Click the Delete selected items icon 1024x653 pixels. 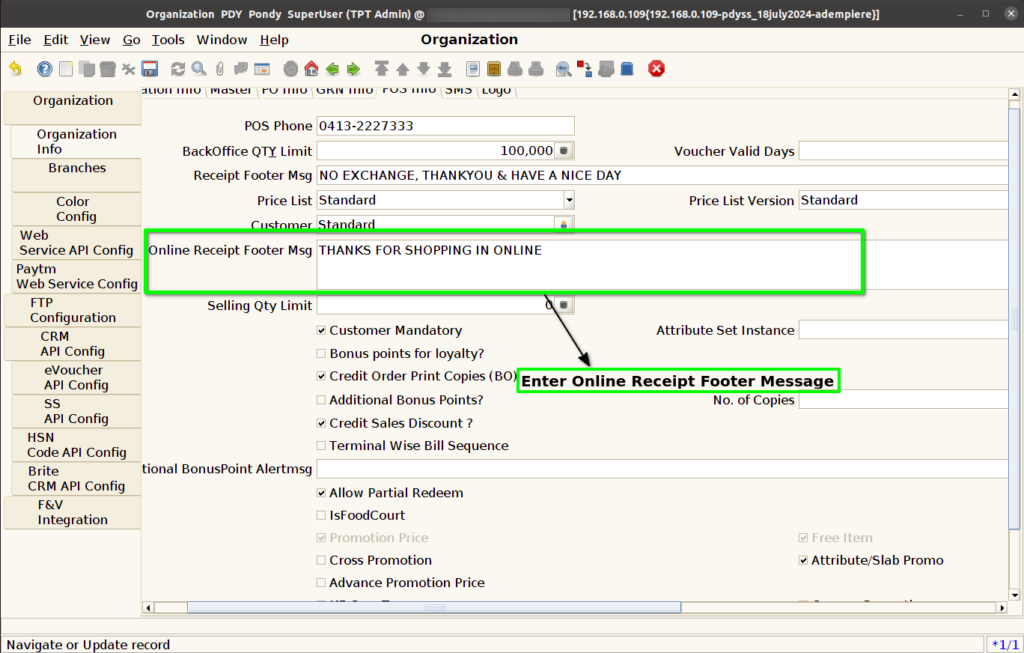[x=129, y=69]
